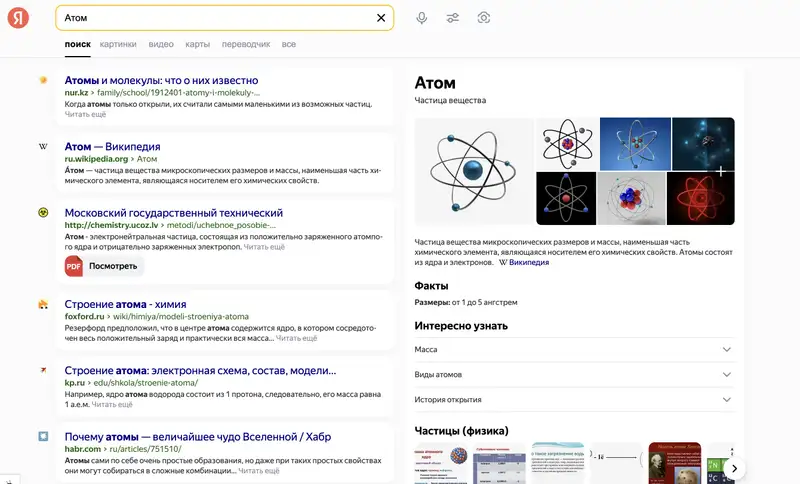
Task: Click into the search input field
Action: (x=210, y=18)
